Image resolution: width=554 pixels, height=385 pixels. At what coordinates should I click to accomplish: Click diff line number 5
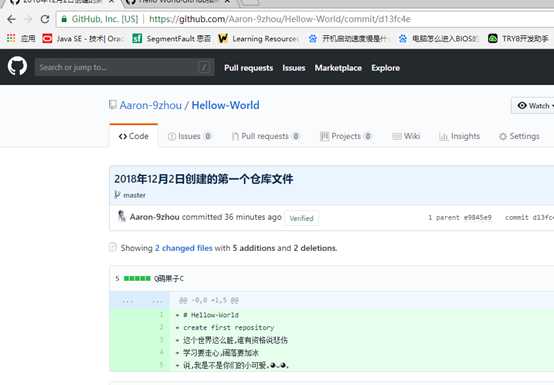(x=161, y=365)
